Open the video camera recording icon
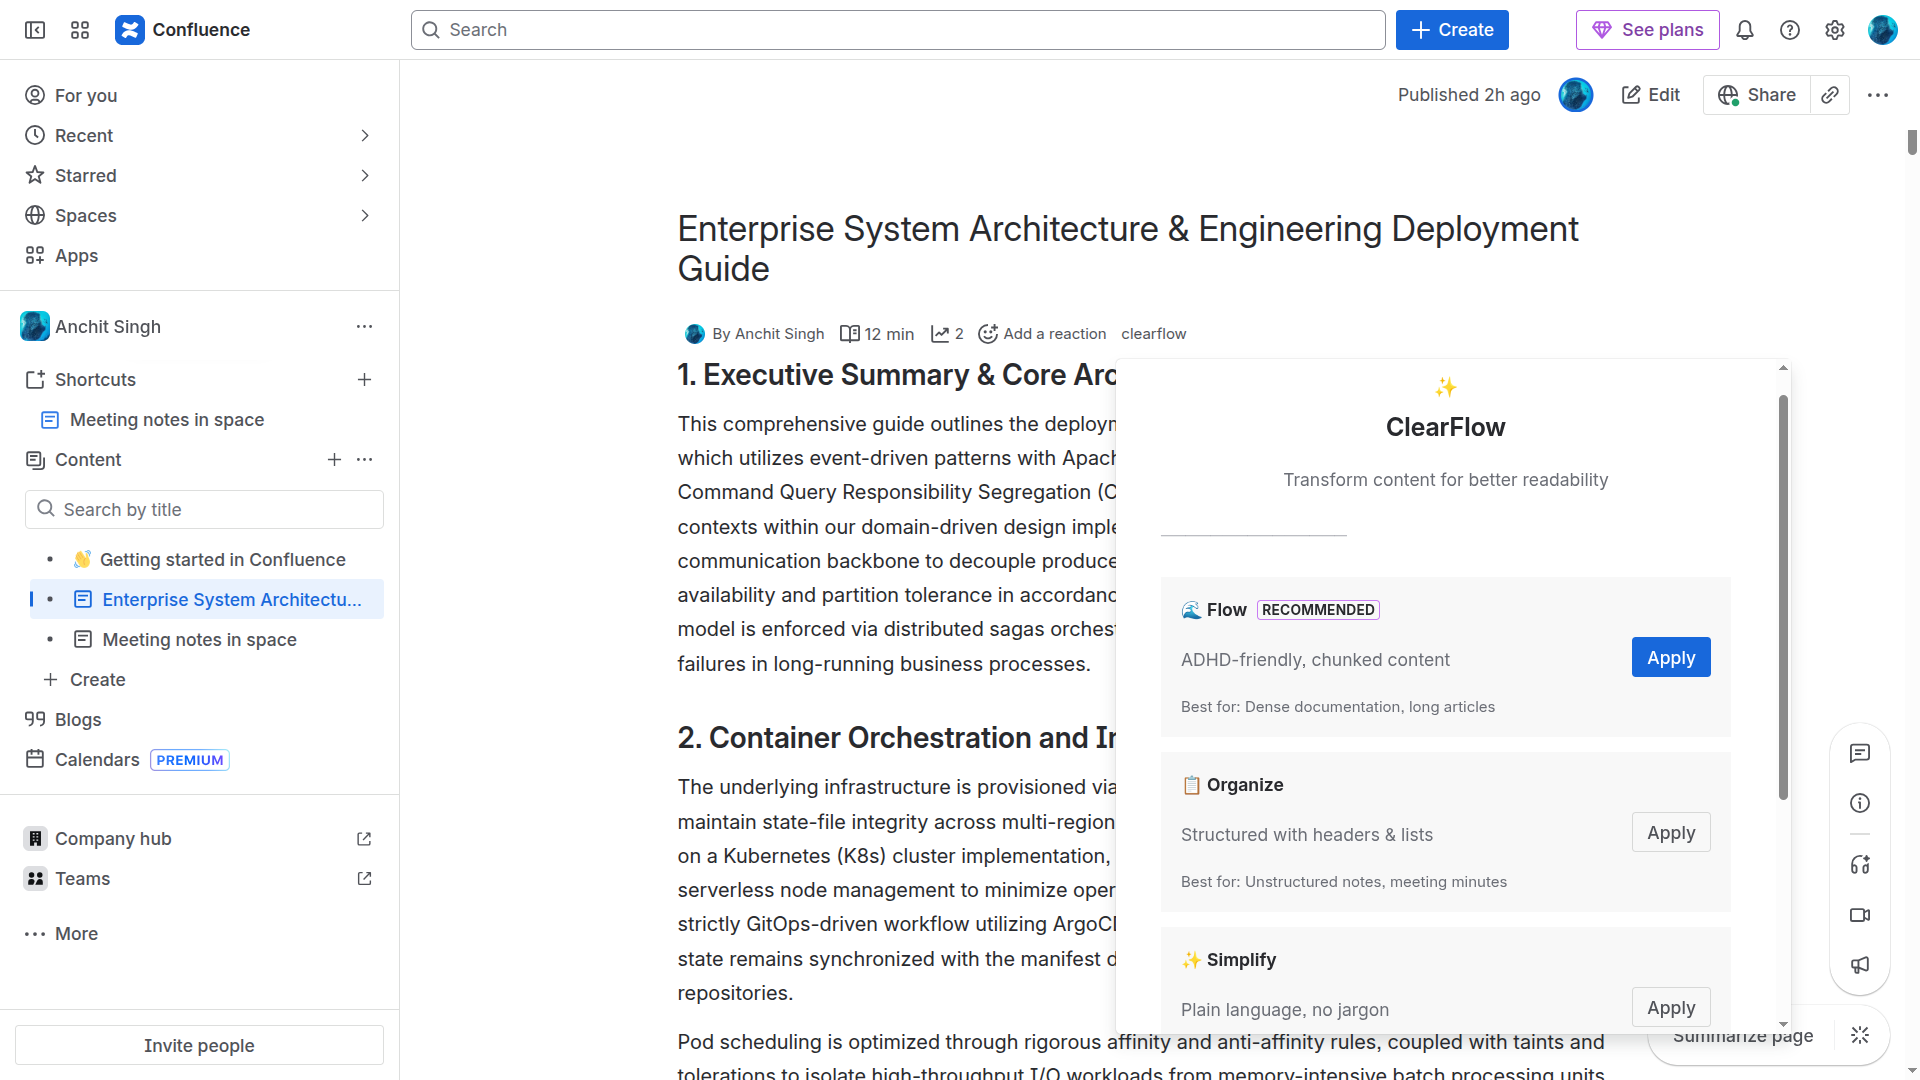Image resolution: width=1920 pixels, height=1080 pixels. click(x=1859, y=915)
